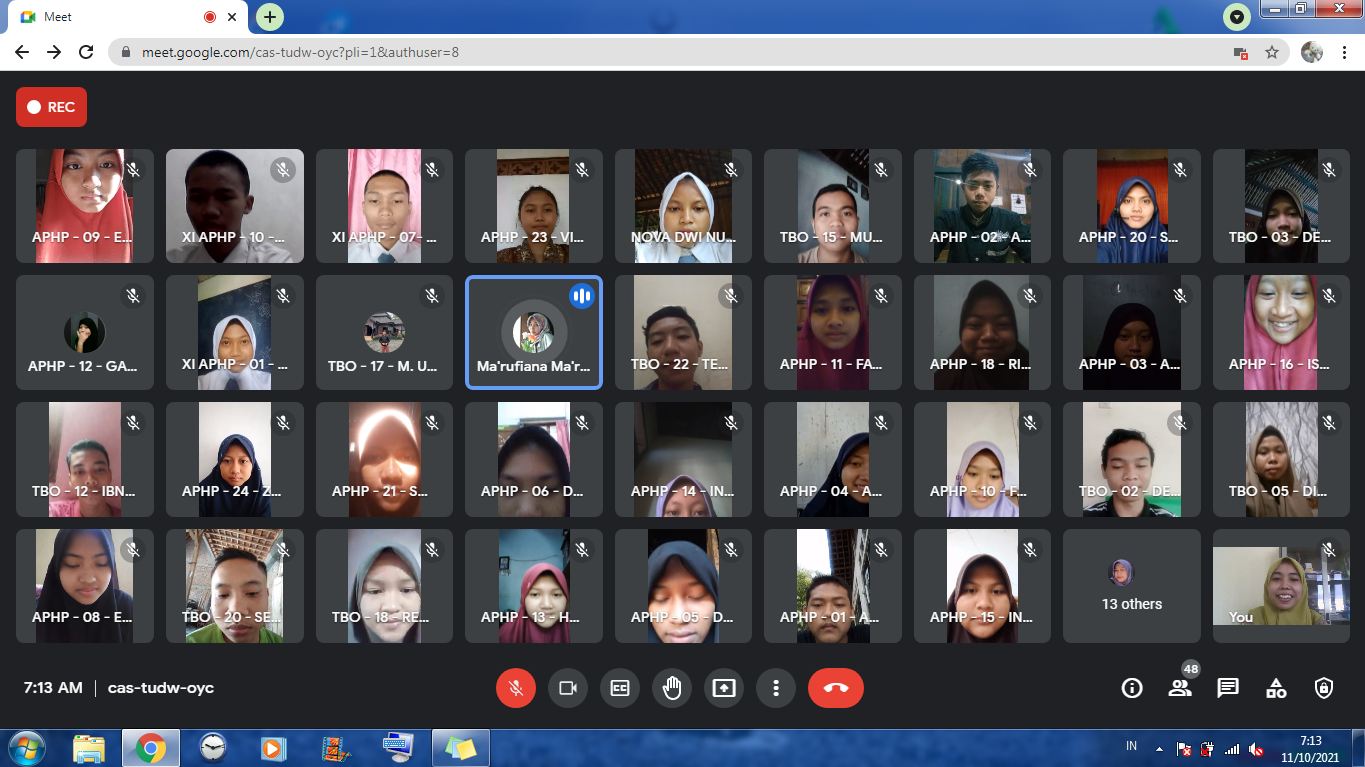
Task: Toggle the camera button
Action: click(x=568, y=688)
